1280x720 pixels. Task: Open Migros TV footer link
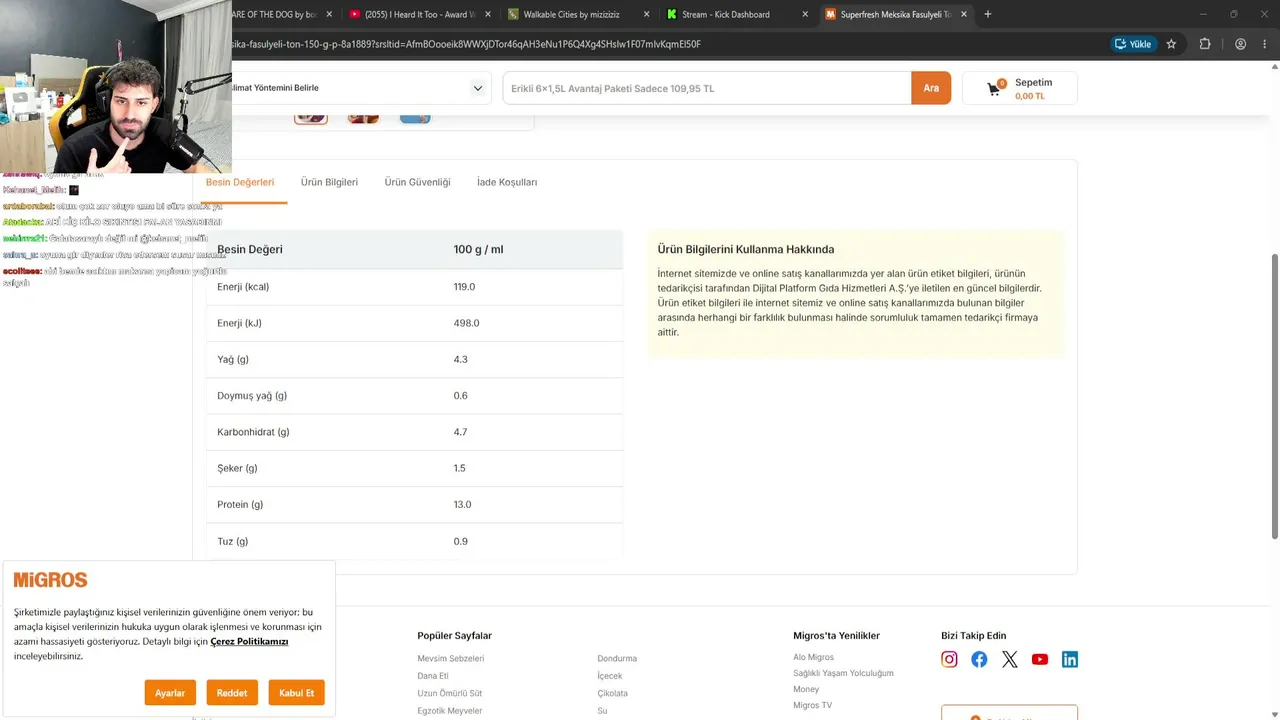coord(812,705)
